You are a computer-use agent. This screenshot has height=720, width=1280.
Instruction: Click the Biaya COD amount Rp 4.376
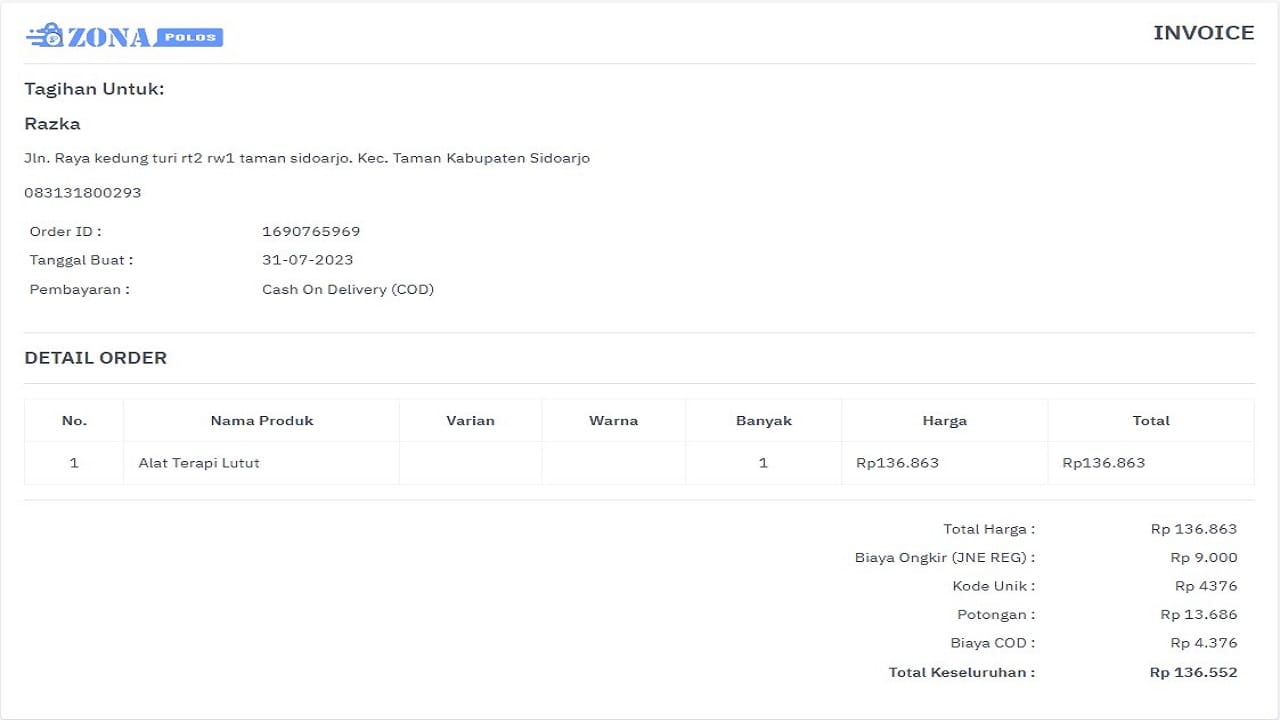tap(1203, 643)
